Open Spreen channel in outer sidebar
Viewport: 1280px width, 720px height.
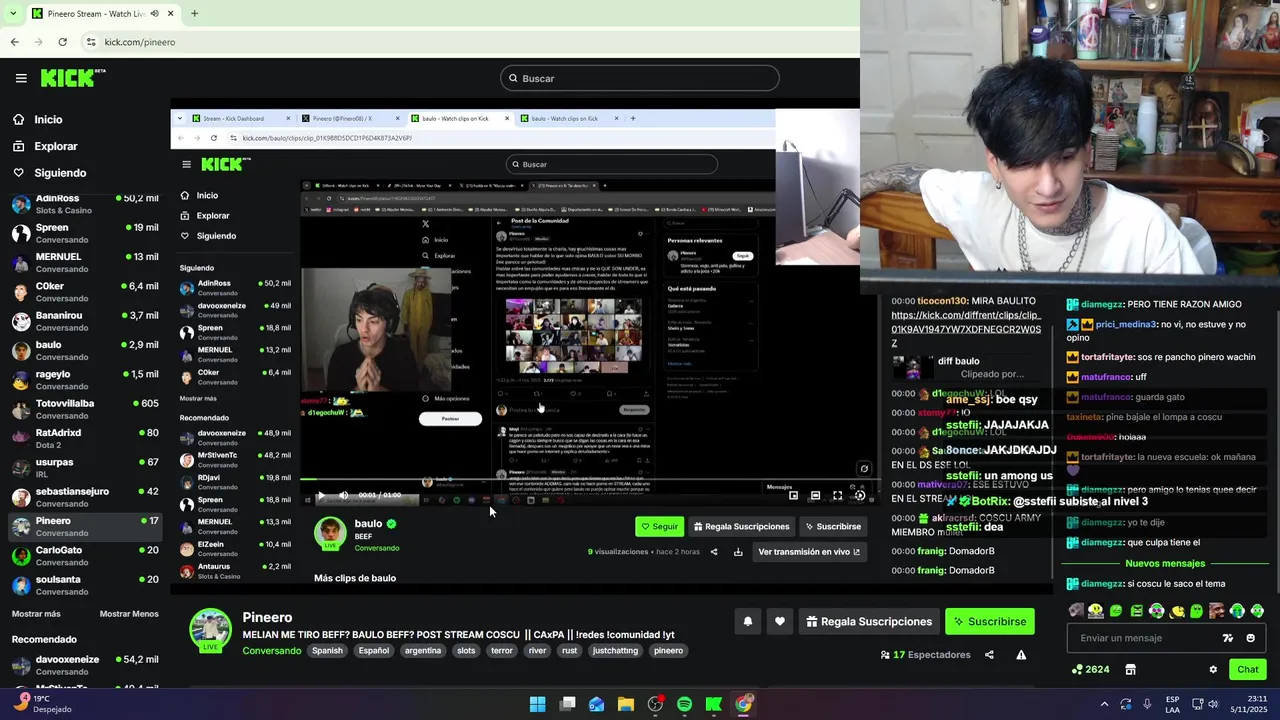84,233
